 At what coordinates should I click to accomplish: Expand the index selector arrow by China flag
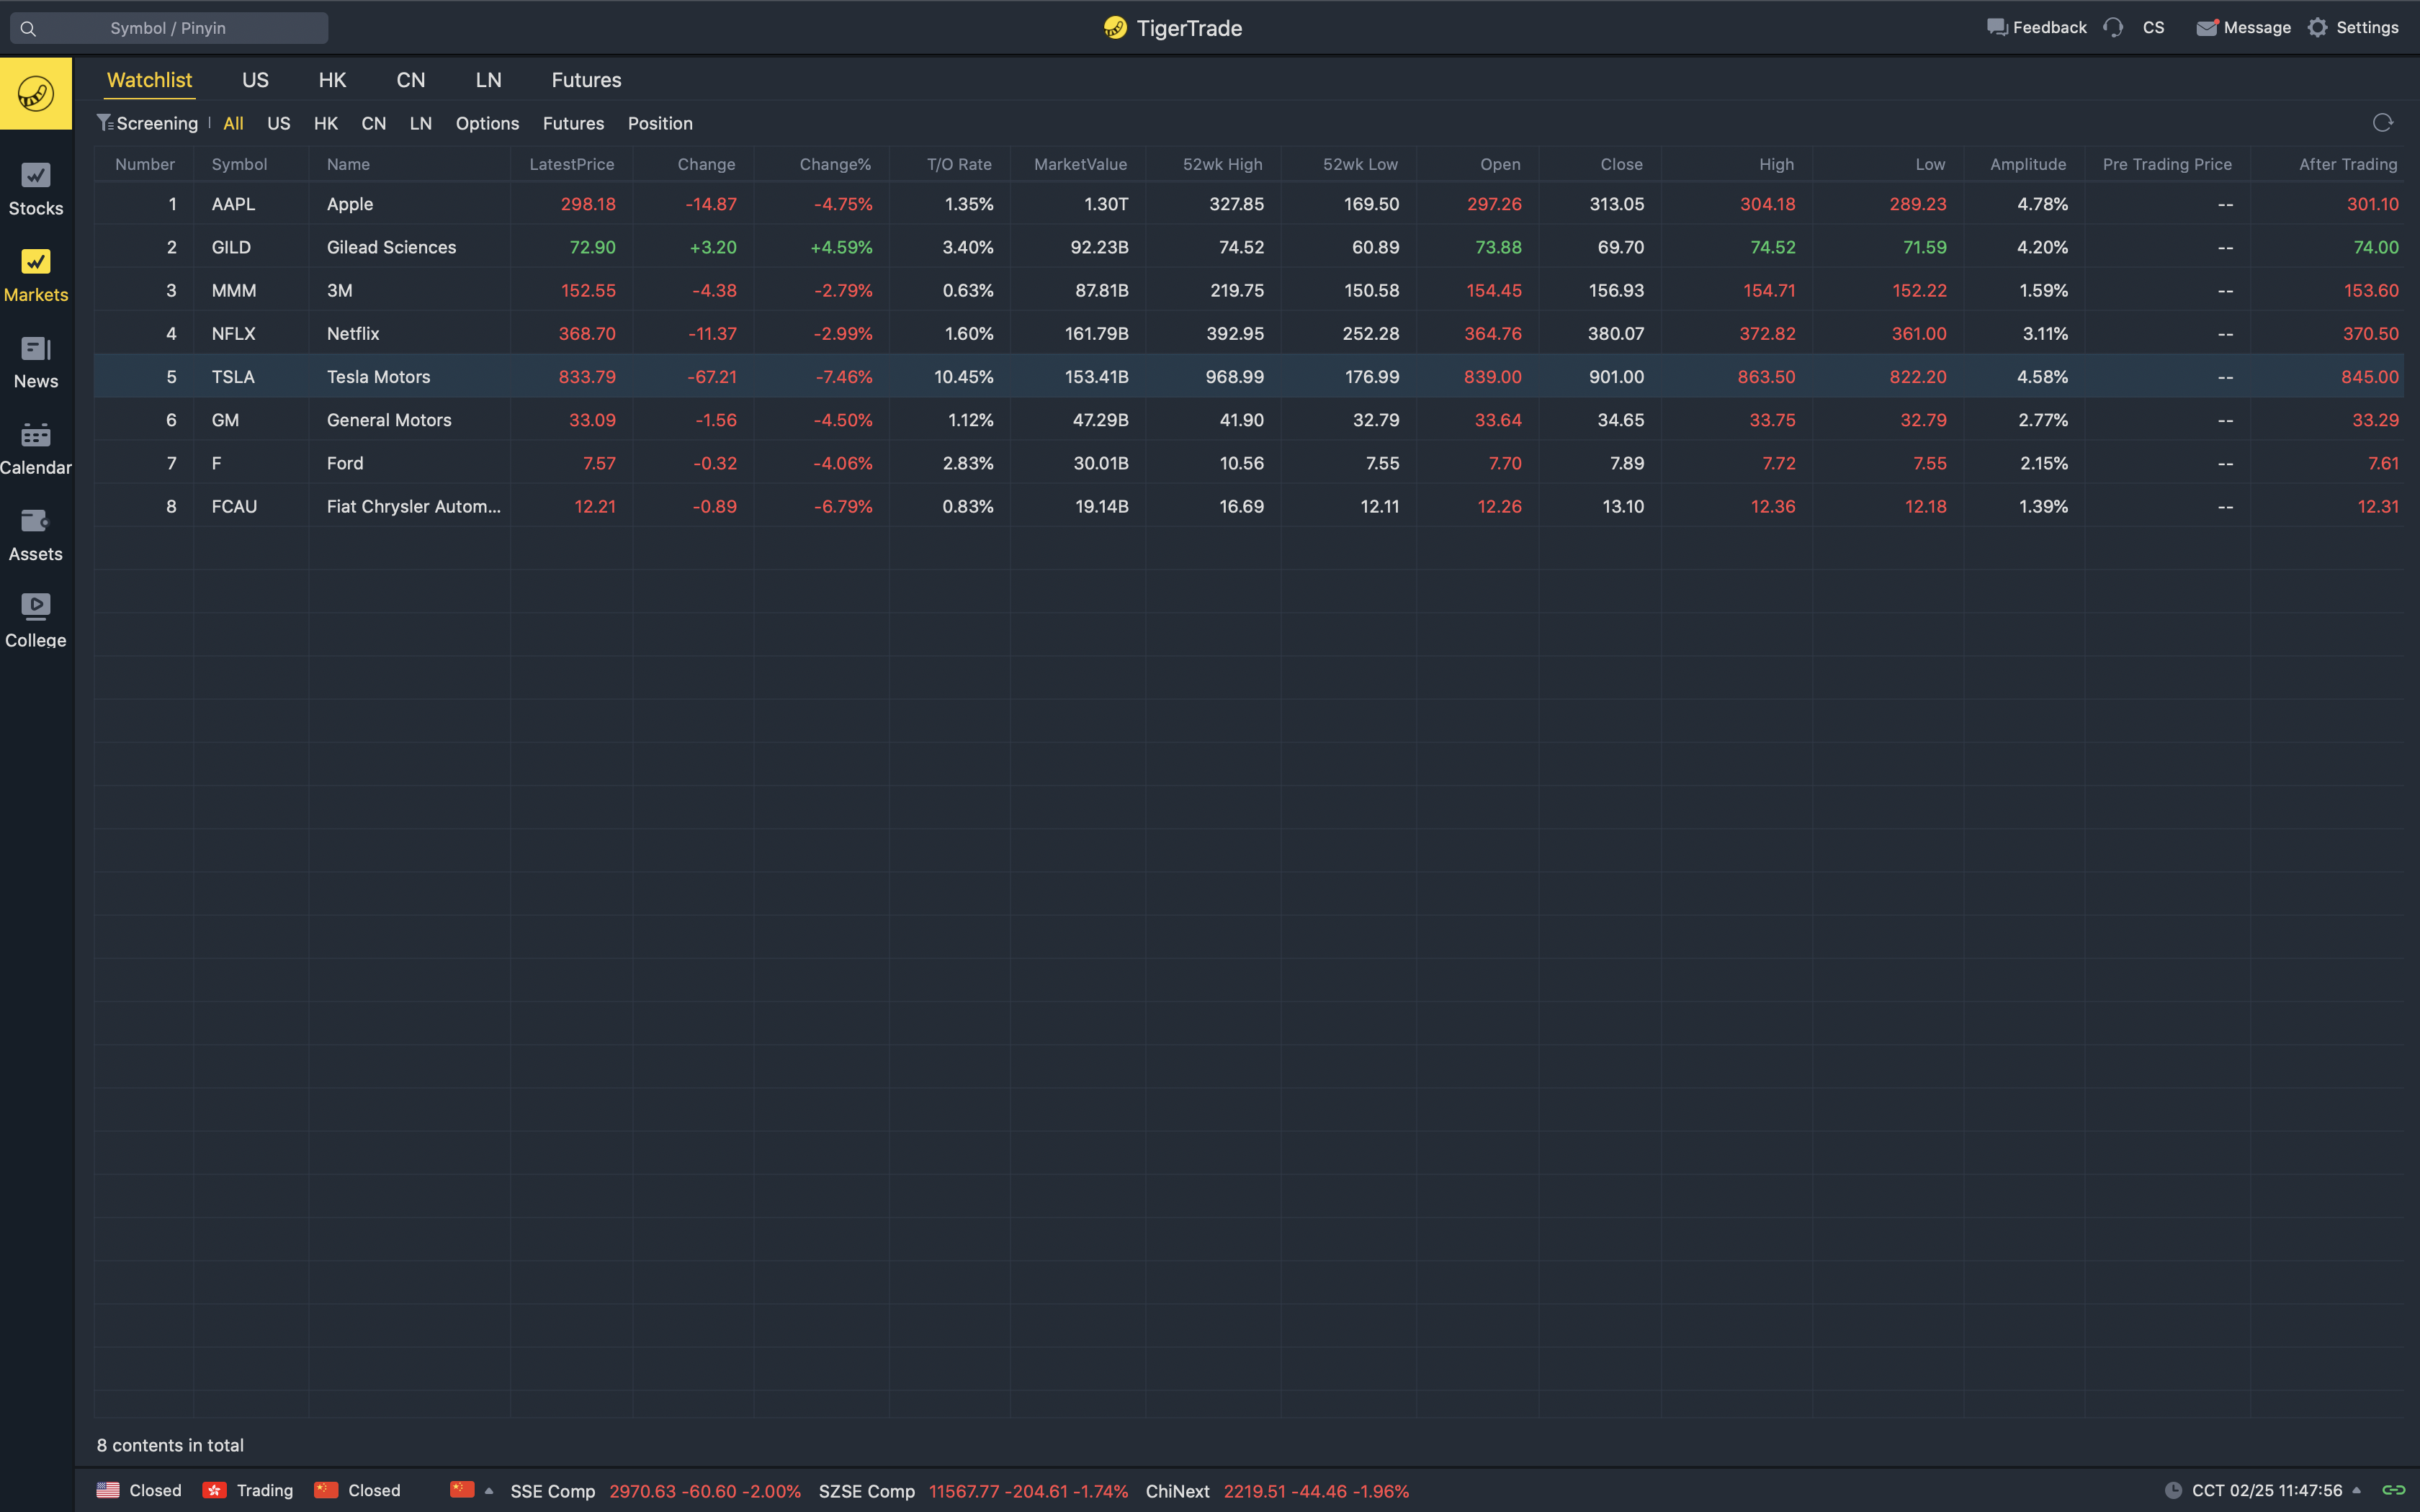pyautogui.click(x=489, y=1490)
